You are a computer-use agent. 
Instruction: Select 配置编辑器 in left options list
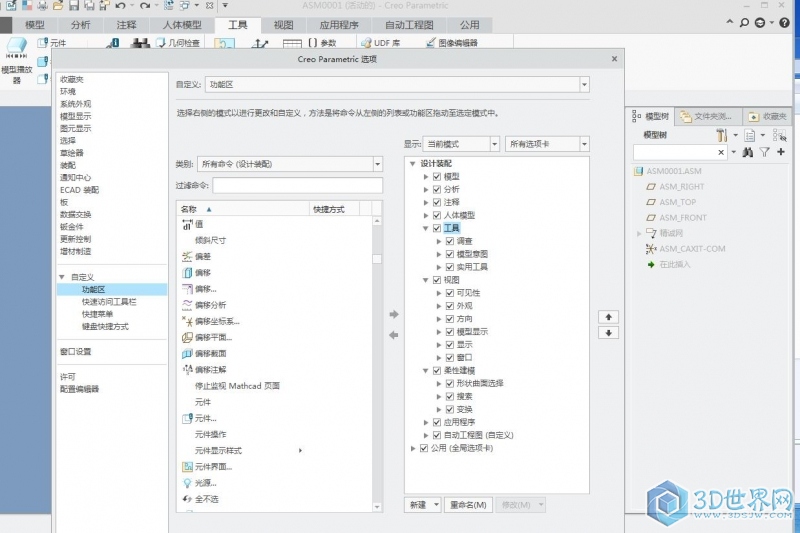(x=80, y=389)
